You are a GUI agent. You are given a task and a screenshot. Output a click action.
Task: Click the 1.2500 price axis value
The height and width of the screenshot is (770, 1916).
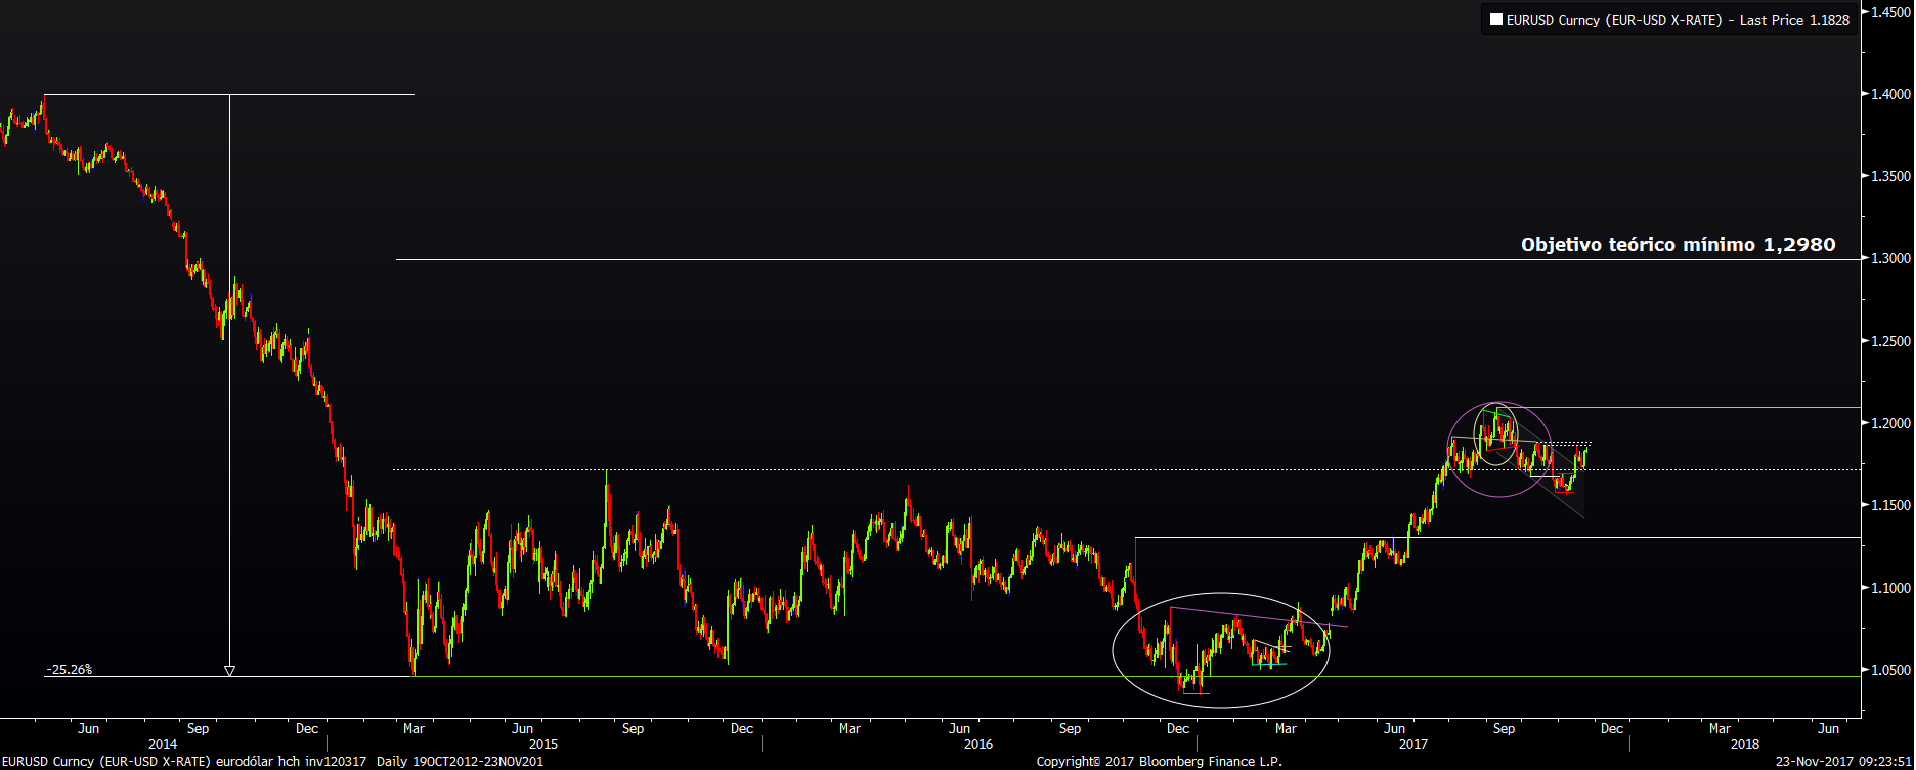[x=1891, y=341]
